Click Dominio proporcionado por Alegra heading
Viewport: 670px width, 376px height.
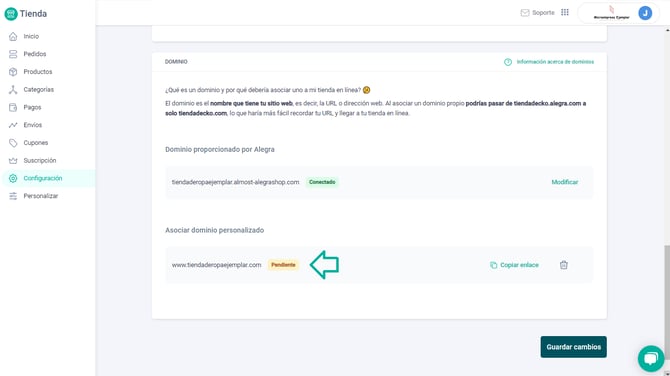(220, 150)
